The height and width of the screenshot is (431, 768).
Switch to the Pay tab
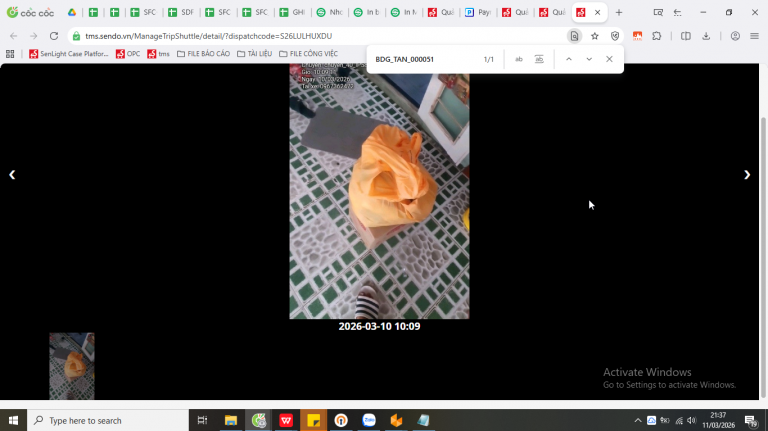pyautogui.click(x=478, y=12)
